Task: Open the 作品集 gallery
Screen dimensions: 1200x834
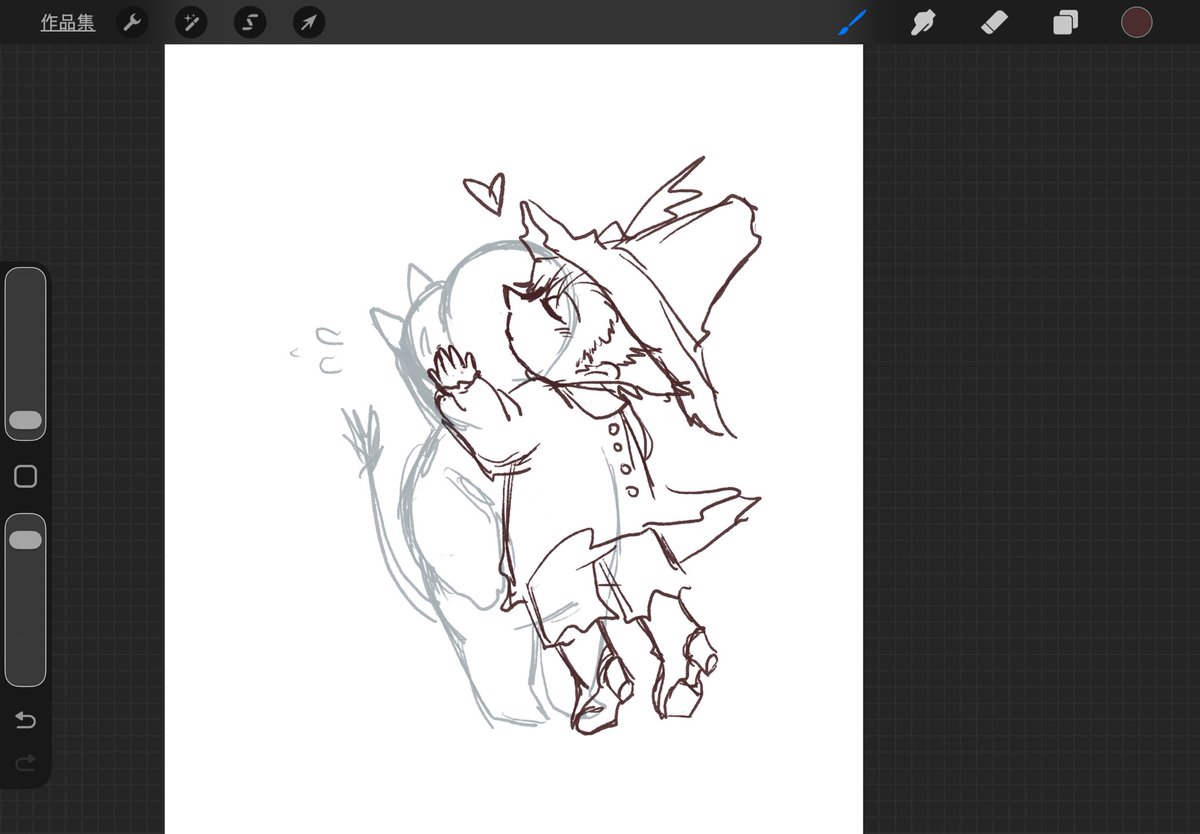Action: click(x=68, y=23)
